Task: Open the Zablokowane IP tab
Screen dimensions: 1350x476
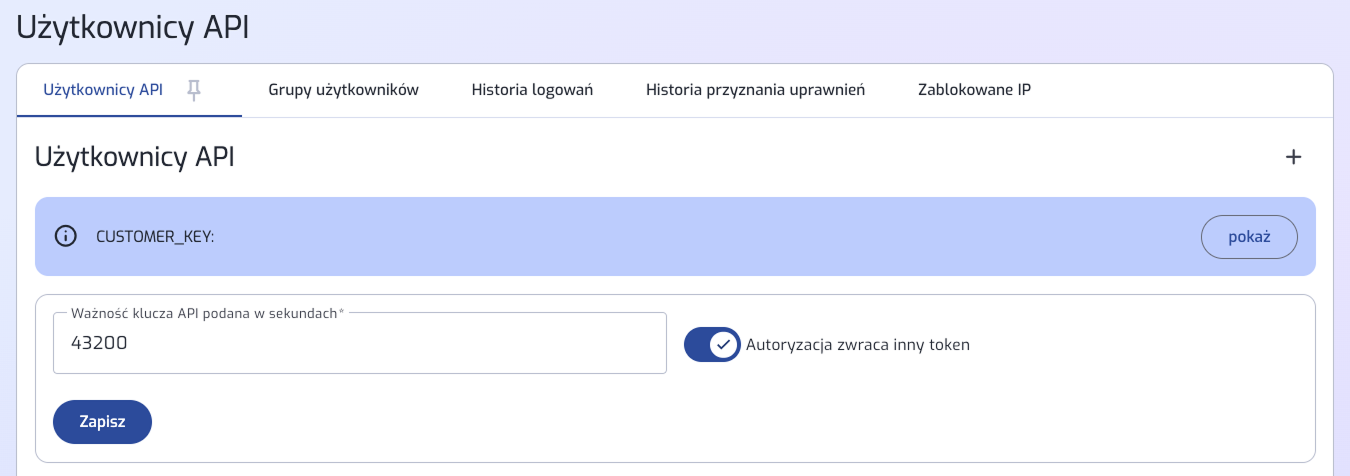Action: tap(974, 90)
